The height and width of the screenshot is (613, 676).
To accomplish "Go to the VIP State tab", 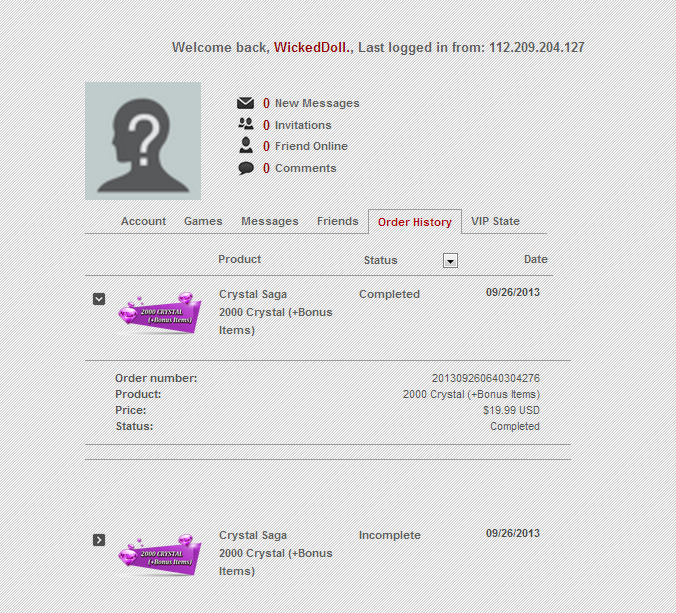I will 495,221.
